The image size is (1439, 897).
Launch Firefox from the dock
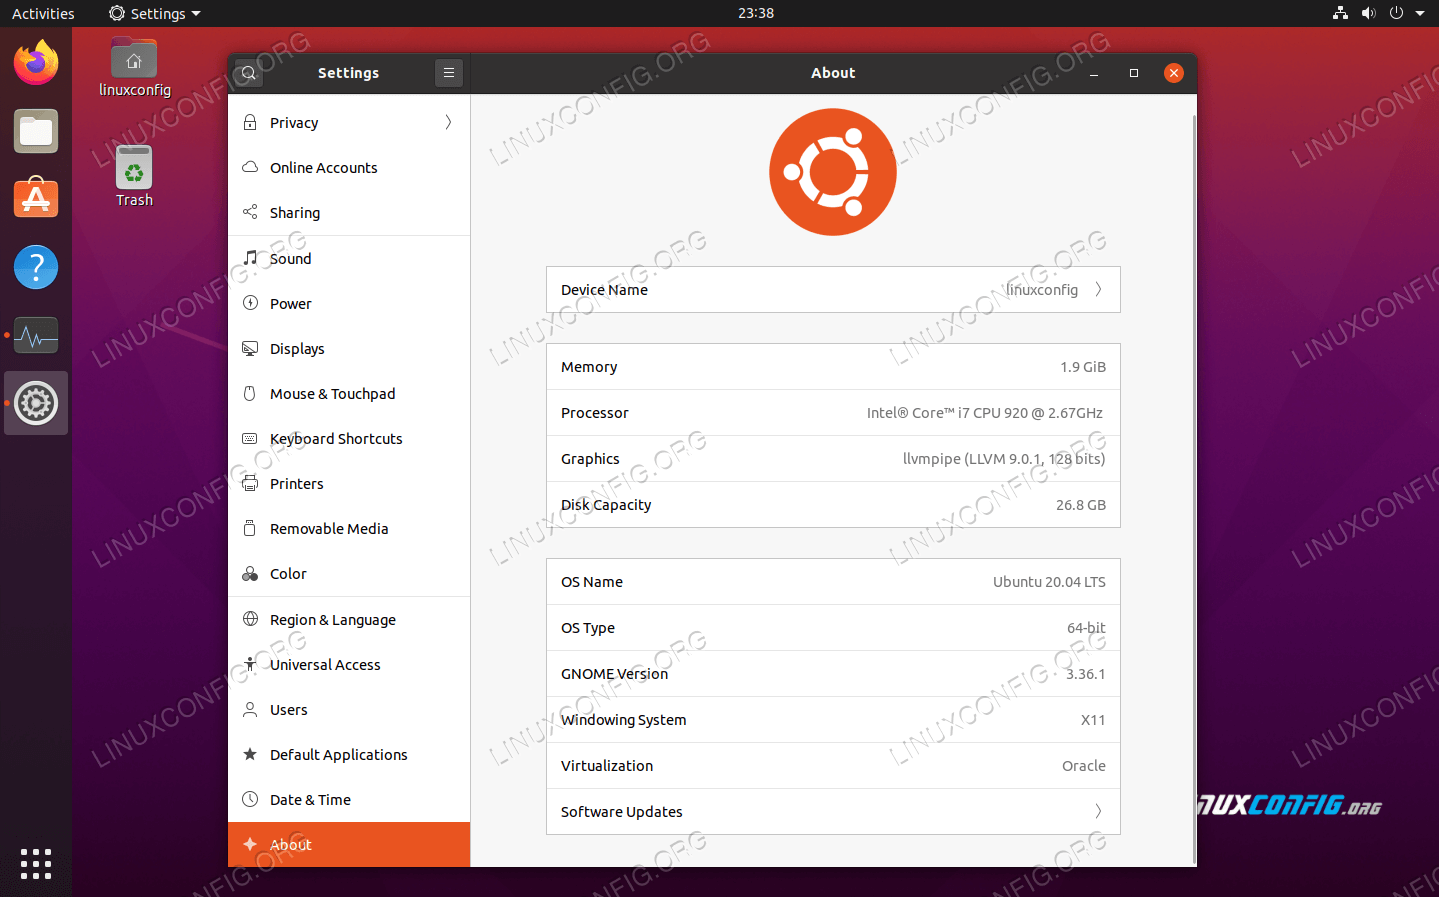pyautogui.click(x=36, y=63)
